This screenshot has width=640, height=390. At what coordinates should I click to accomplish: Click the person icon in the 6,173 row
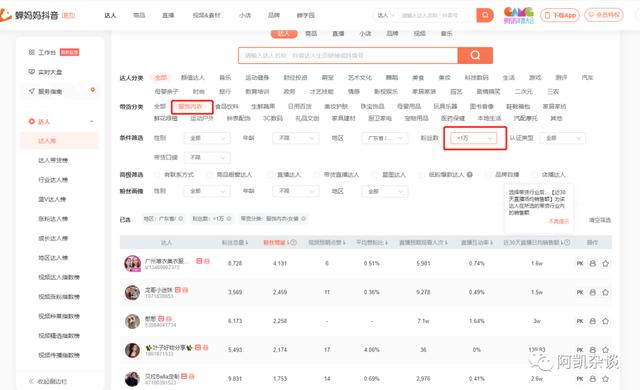[x=593, y=321]
